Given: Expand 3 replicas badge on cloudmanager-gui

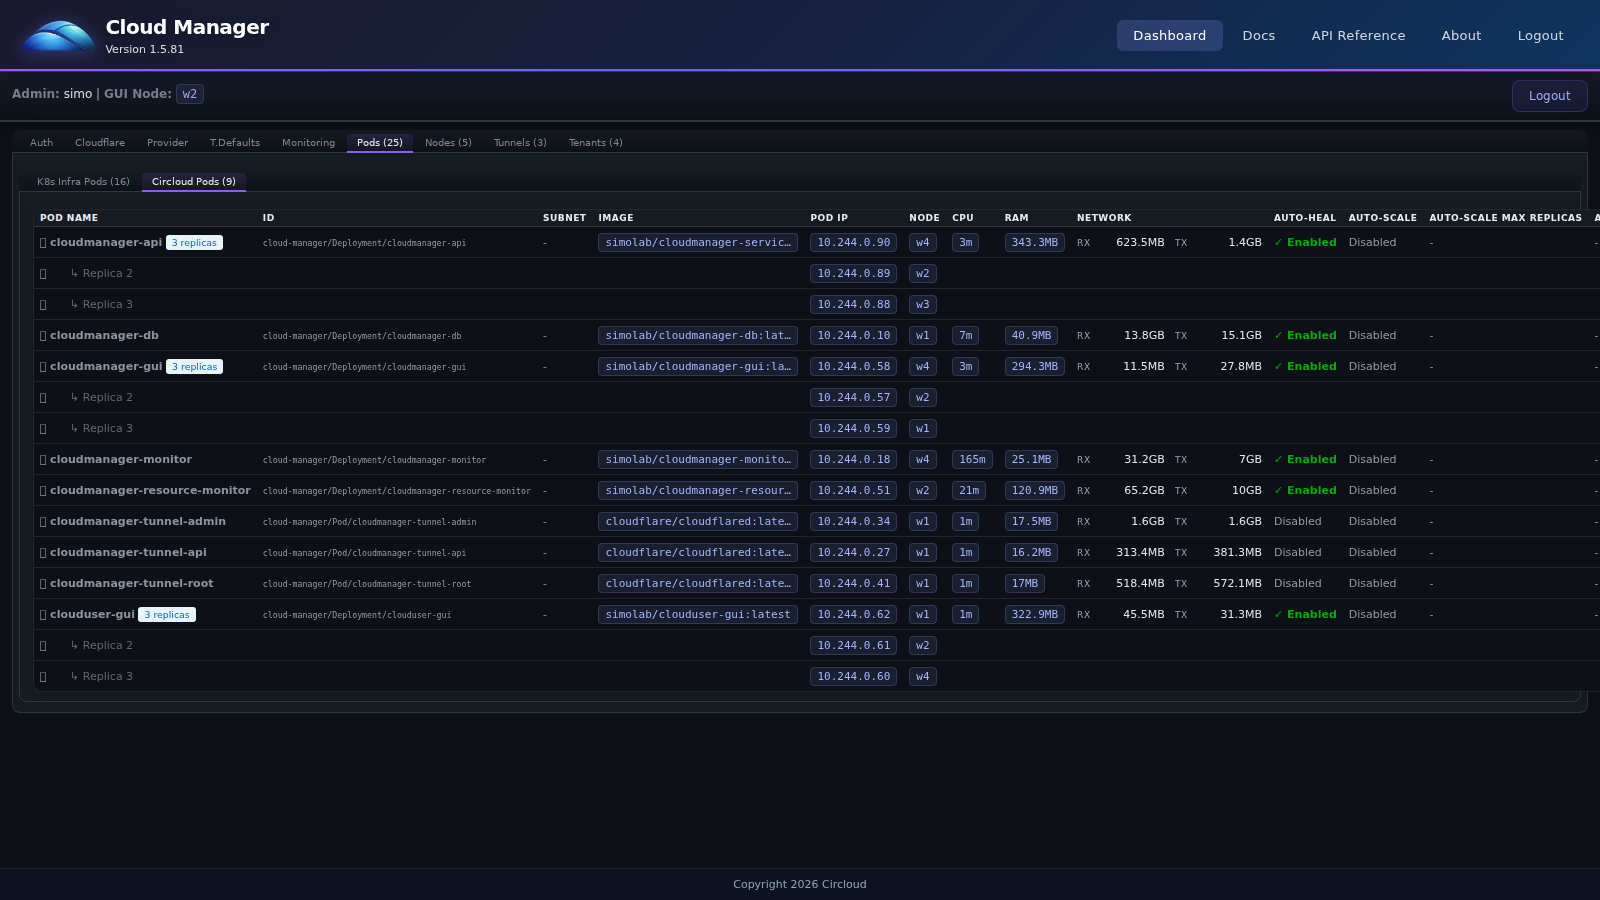Looking at the screenshot, I should (x=194, y=366).
